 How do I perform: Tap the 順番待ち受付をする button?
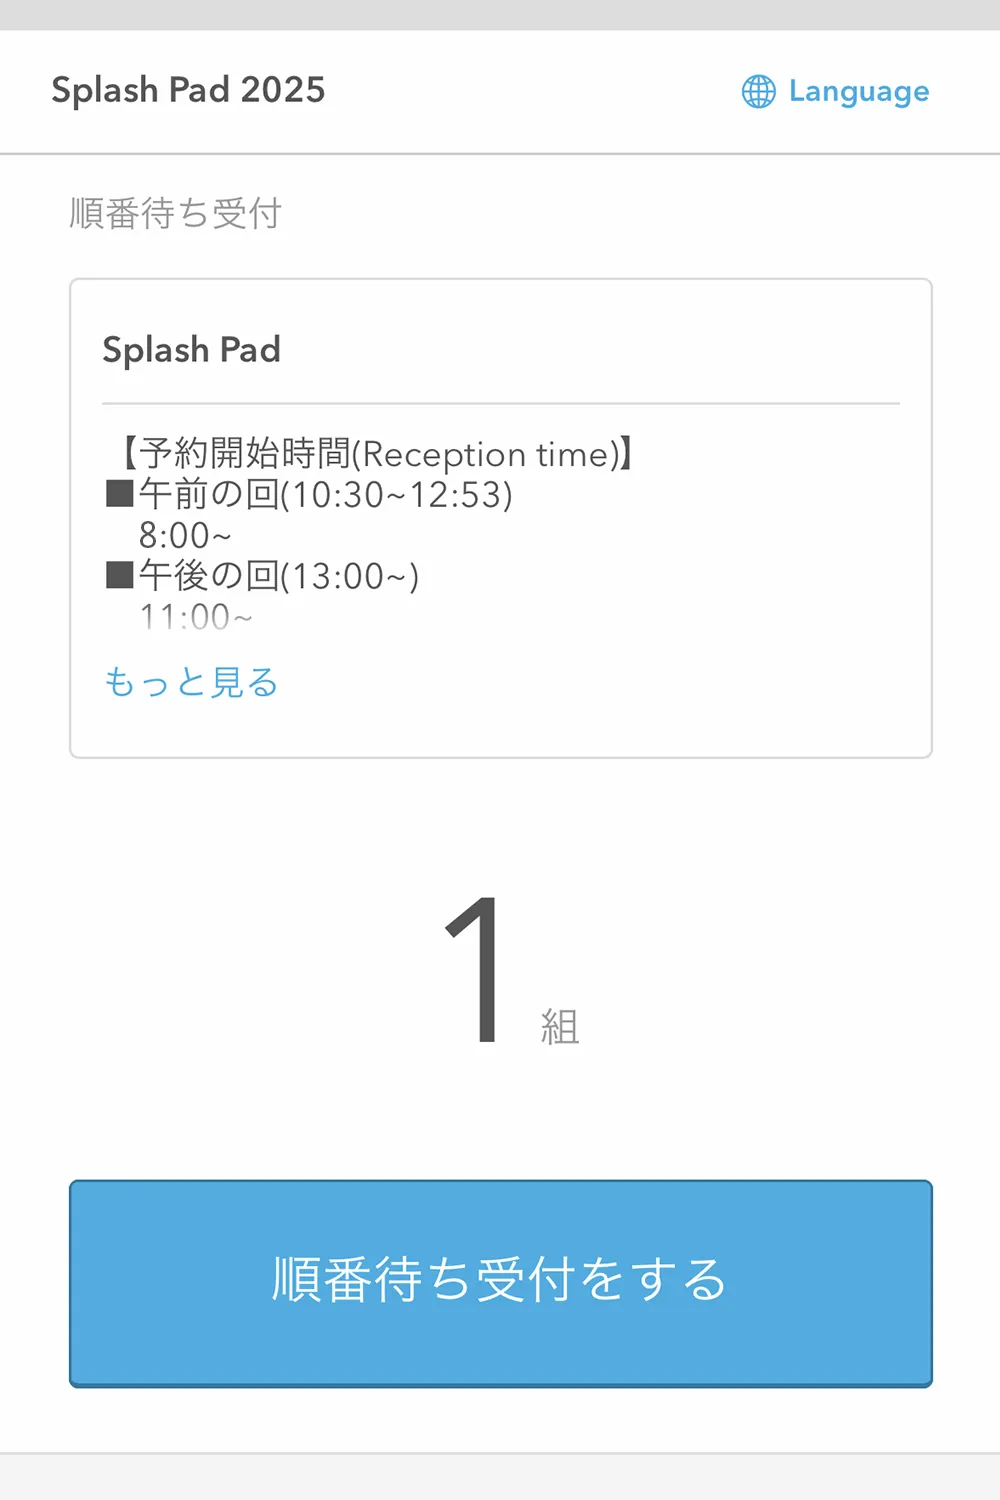coord(501,1283)
